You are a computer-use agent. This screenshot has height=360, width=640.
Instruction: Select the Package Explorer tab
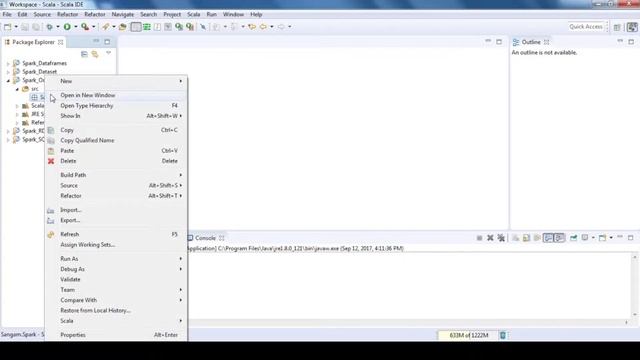(33, 42)
